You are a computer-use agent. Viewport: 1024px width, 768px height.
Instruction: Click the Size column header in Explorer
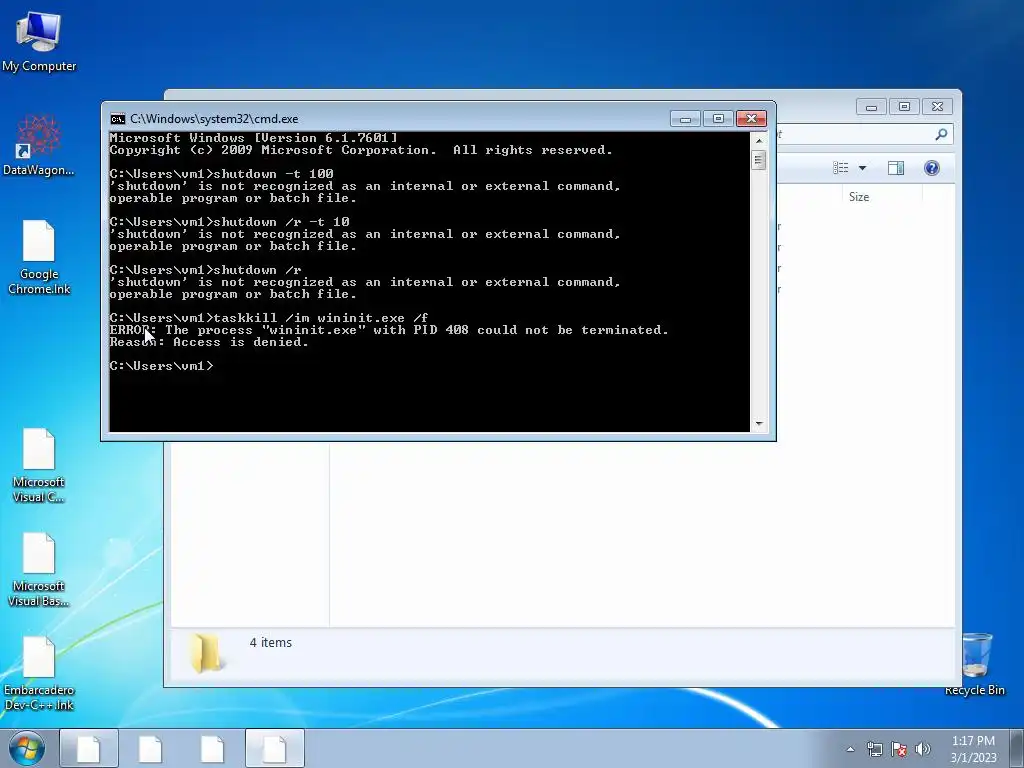coord(859,197)
